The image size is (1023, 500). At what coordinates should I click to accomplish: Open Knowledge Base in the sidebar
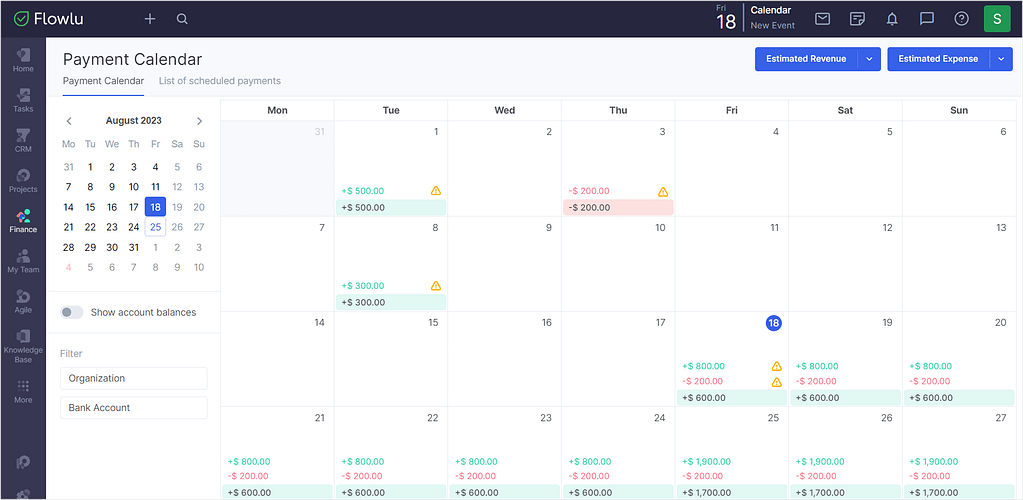click(23, 346)
